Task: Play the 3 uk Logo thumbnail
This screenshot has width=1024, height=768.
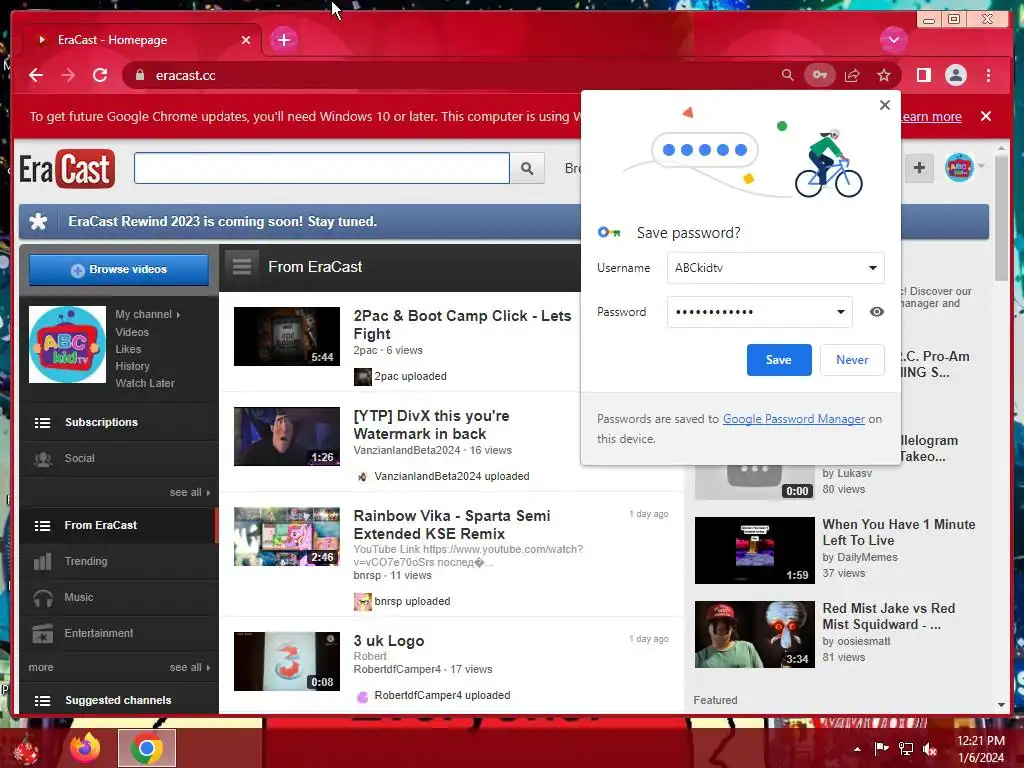Action: click(287, 661)
